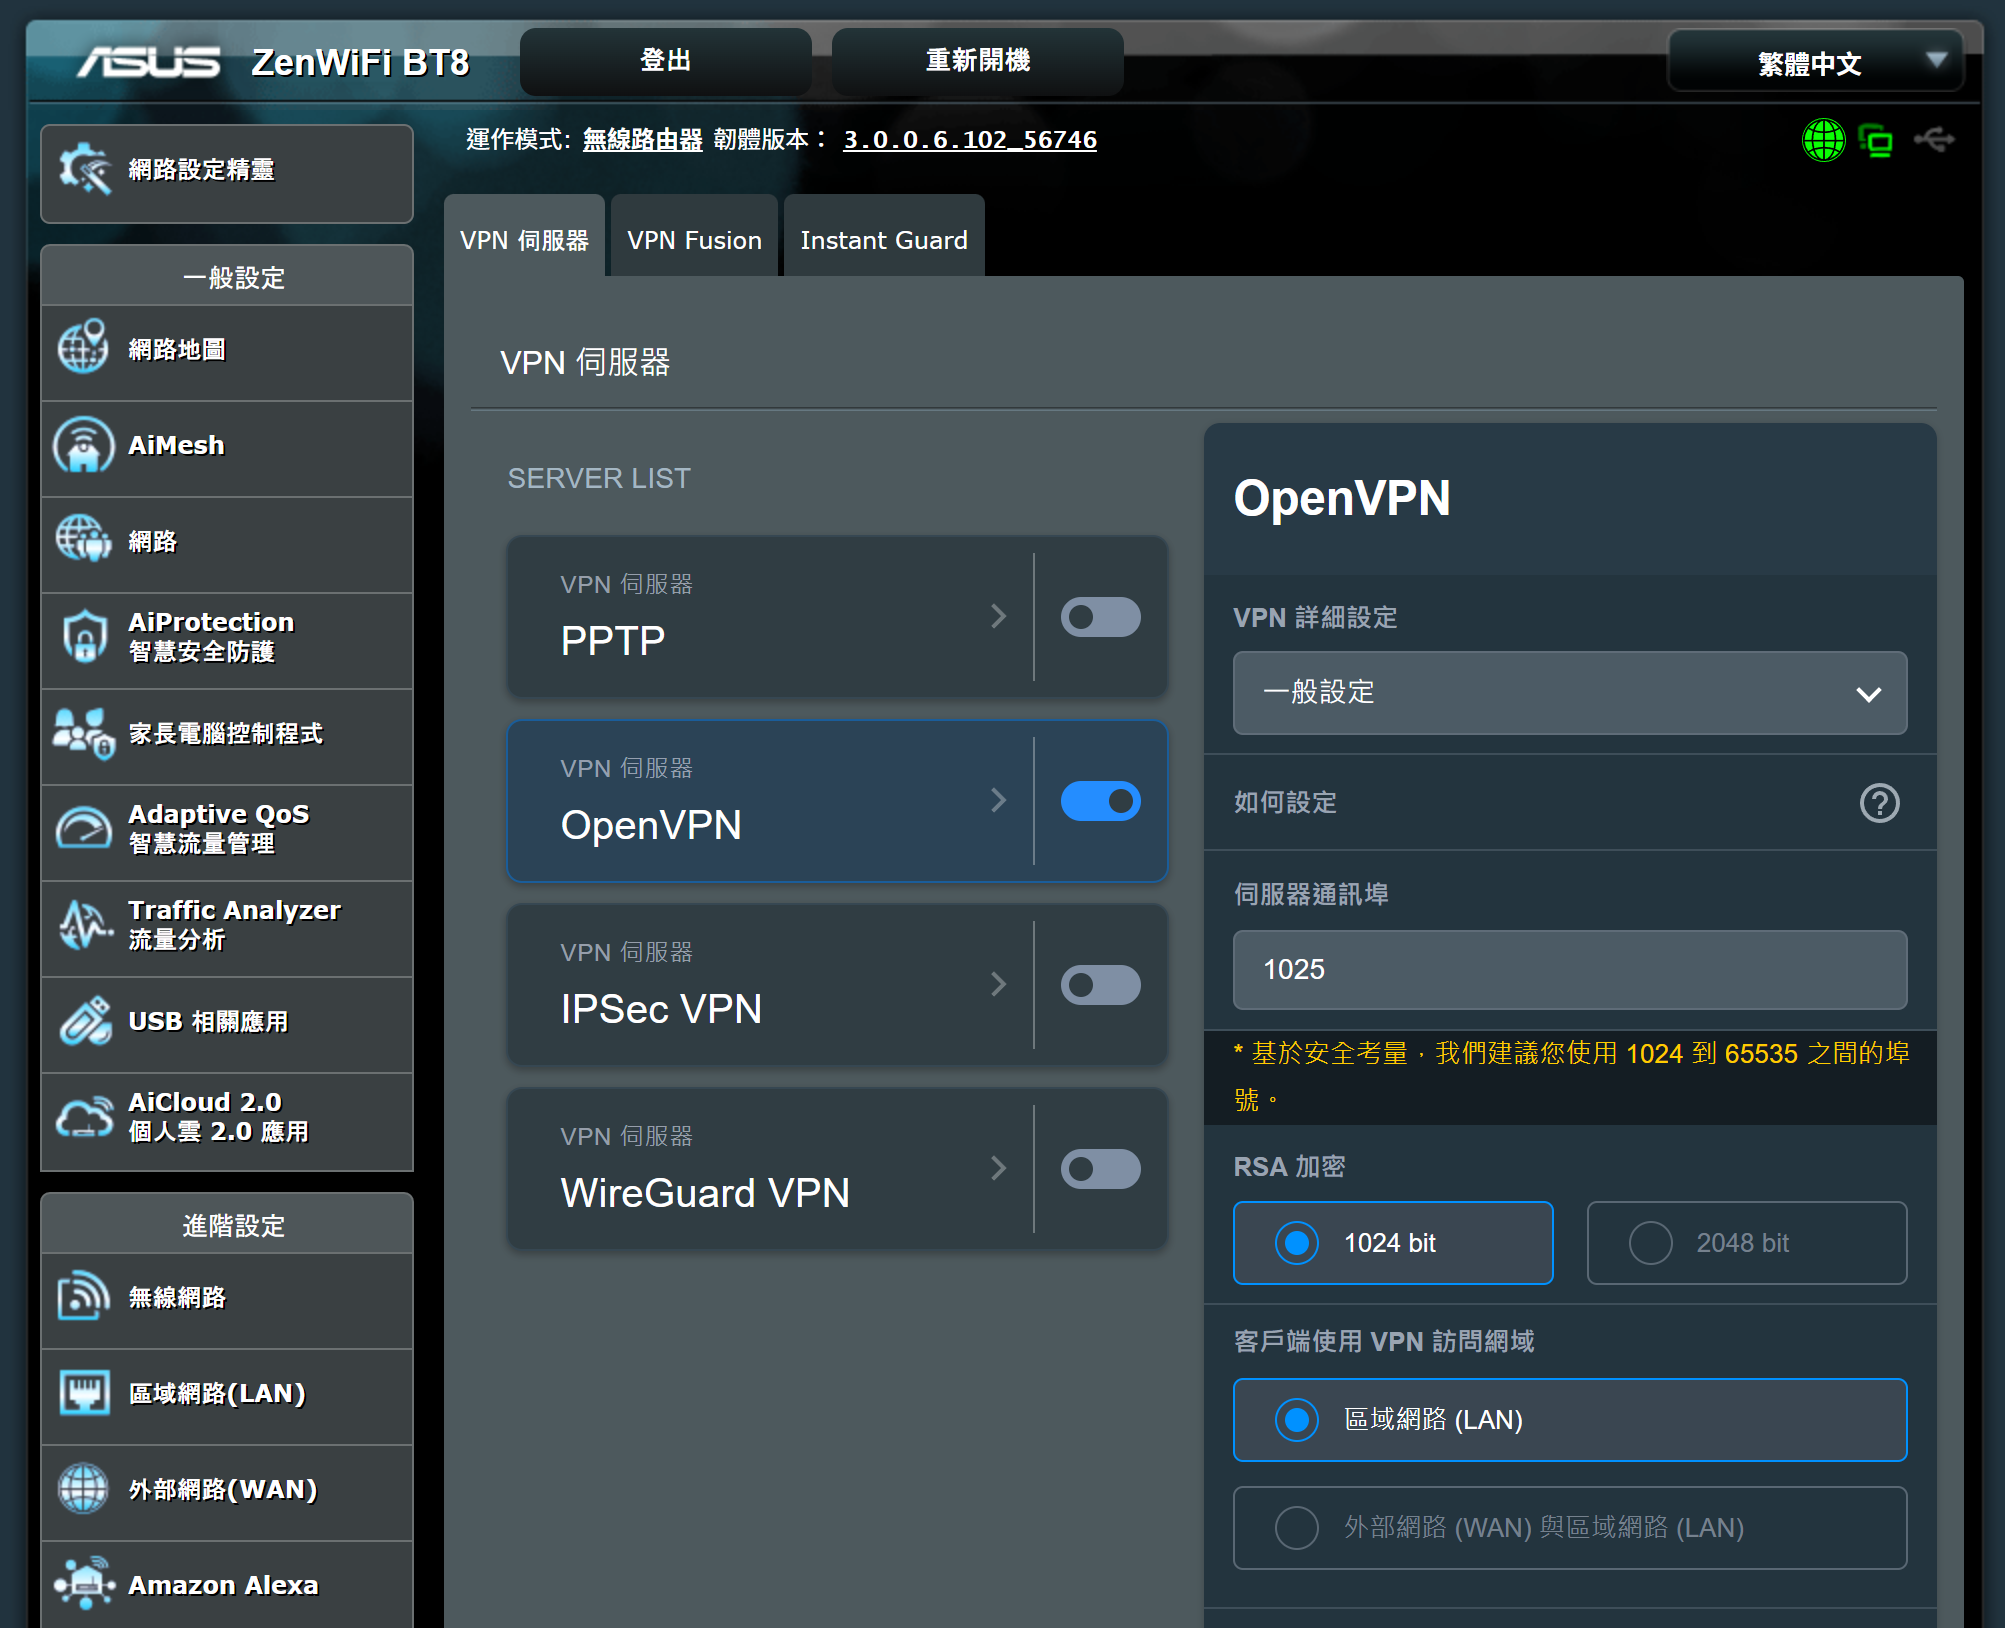Image resolution: width=2005 pixels, height=1628 pixels.
Task: Click the AiProtection shield lock icon
Action: tap(83, 636)
